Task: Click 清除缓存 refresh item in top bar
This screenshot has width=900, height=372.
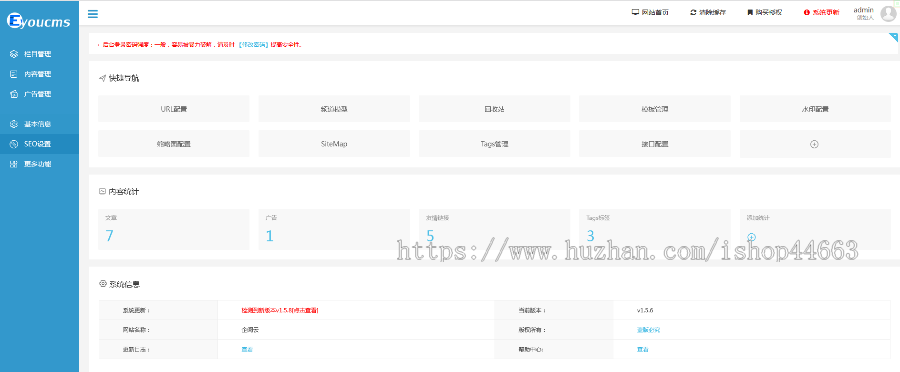Action: pyautogui.click(x=708, y=12)
